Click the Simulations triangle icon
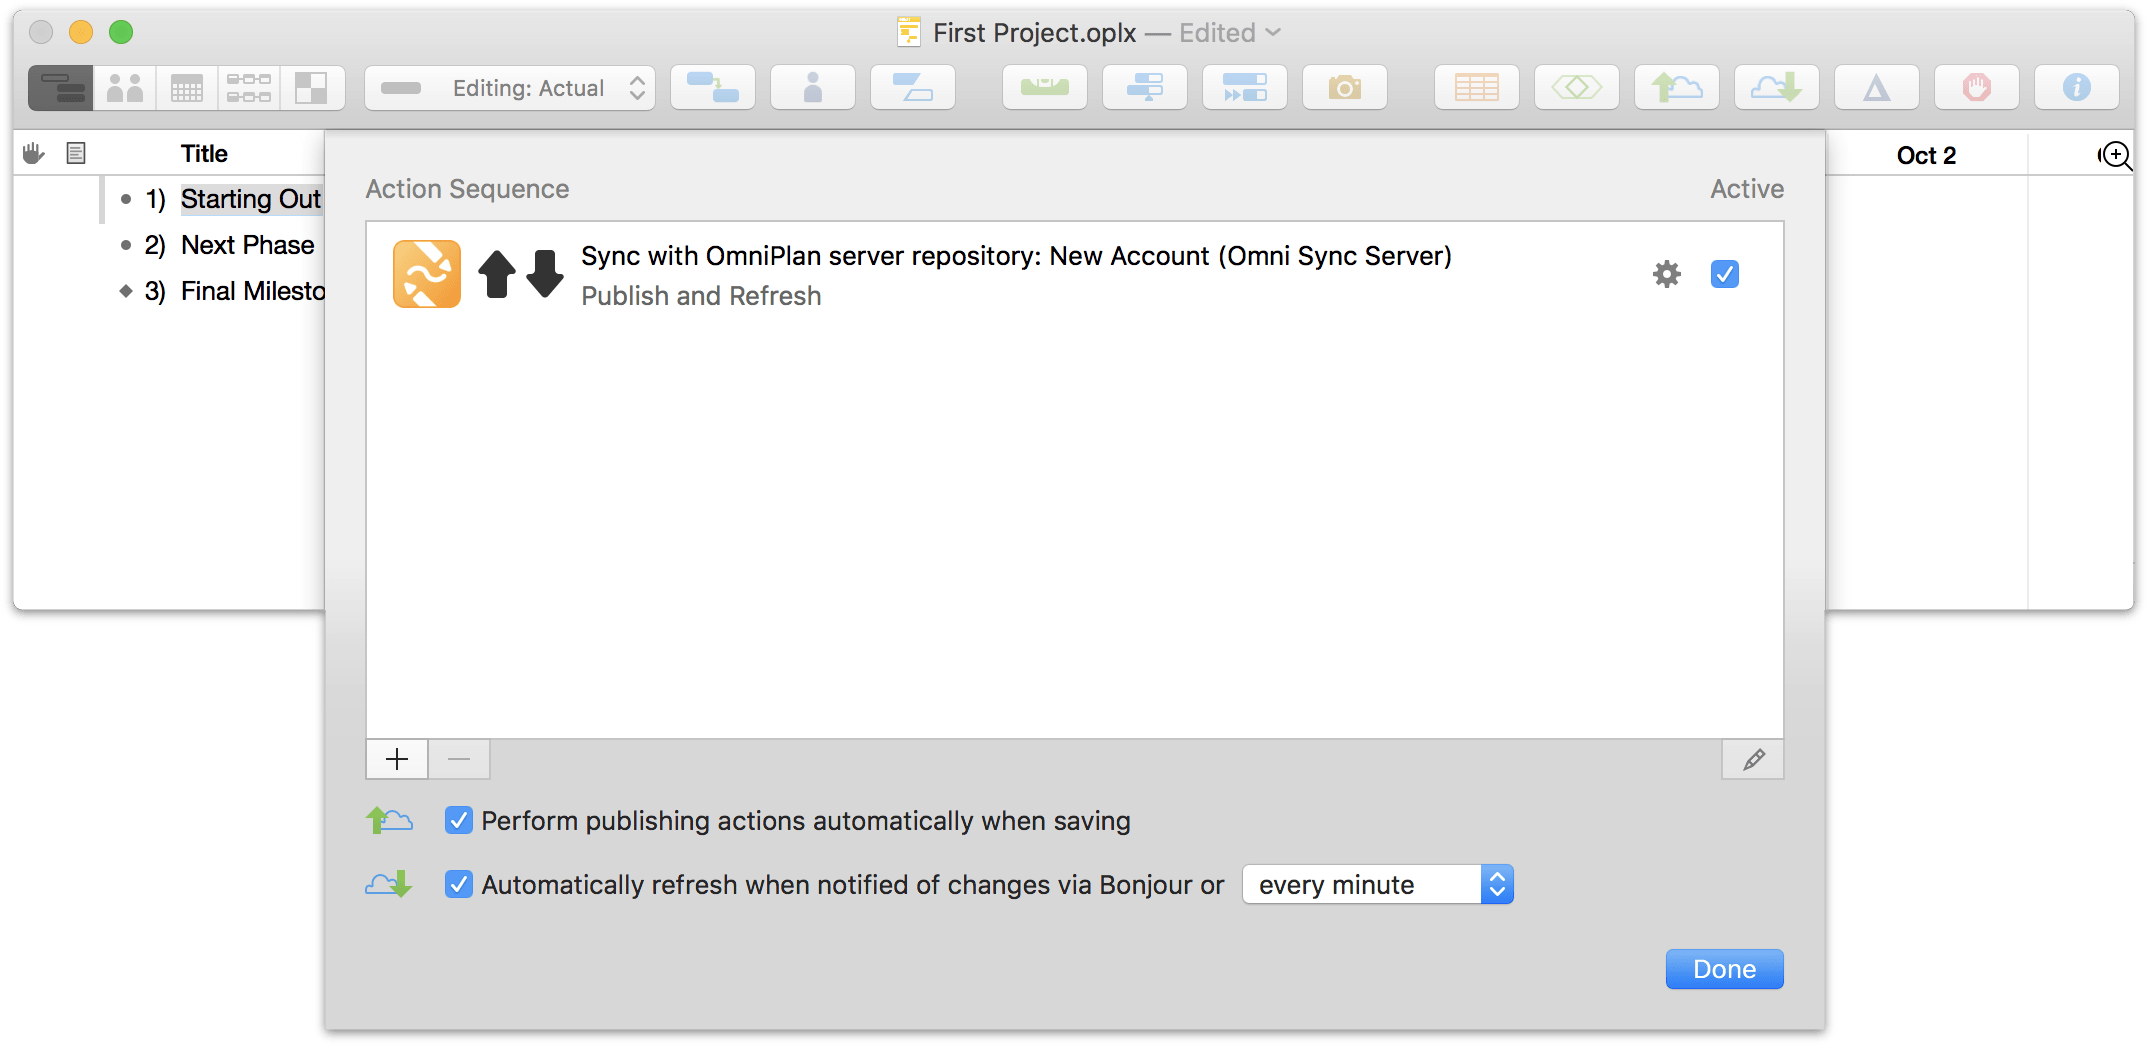Image resolution: width=2148 pixels, height=1046 pixels. (x=1877, y=88)
